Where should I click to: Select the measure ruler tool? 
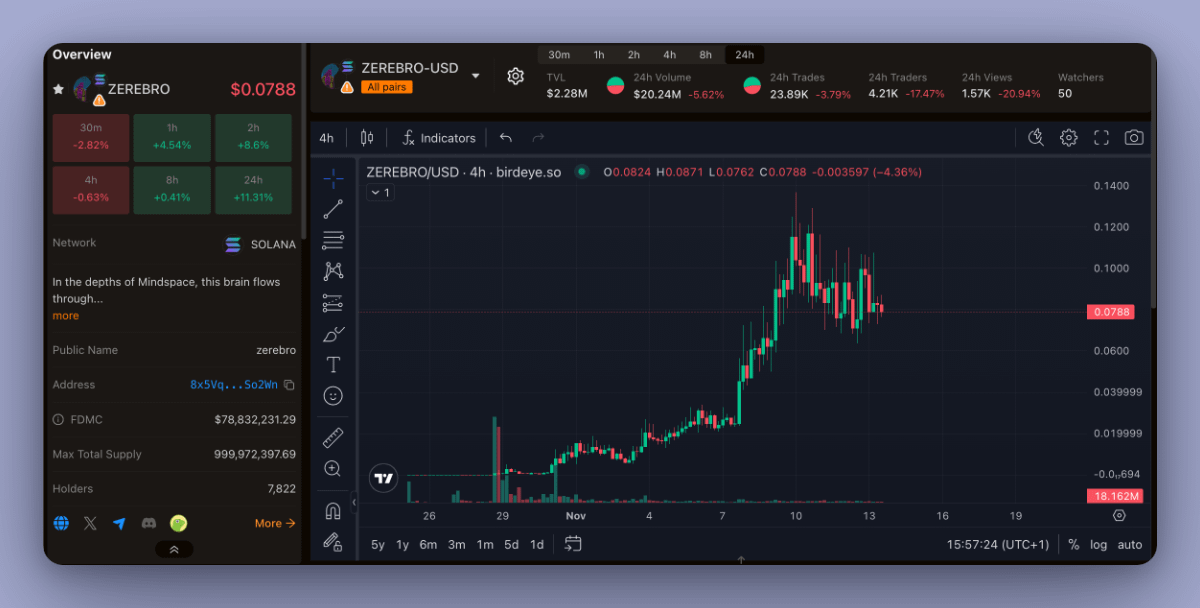(x=333, y=437)
